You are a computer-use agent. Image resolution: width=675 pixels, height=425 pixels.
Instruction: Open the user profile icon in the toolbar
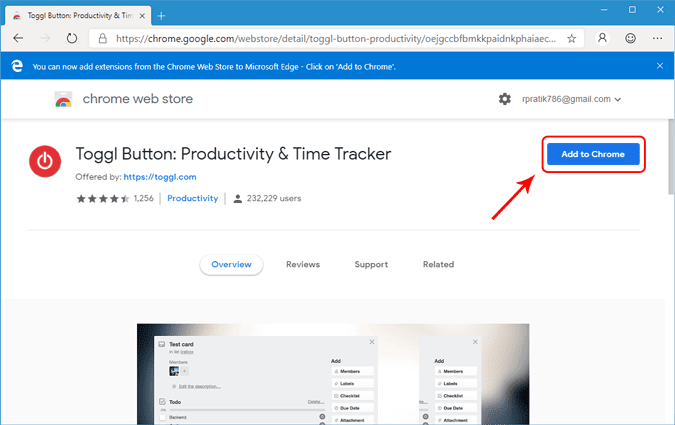[x=603, y=38]
